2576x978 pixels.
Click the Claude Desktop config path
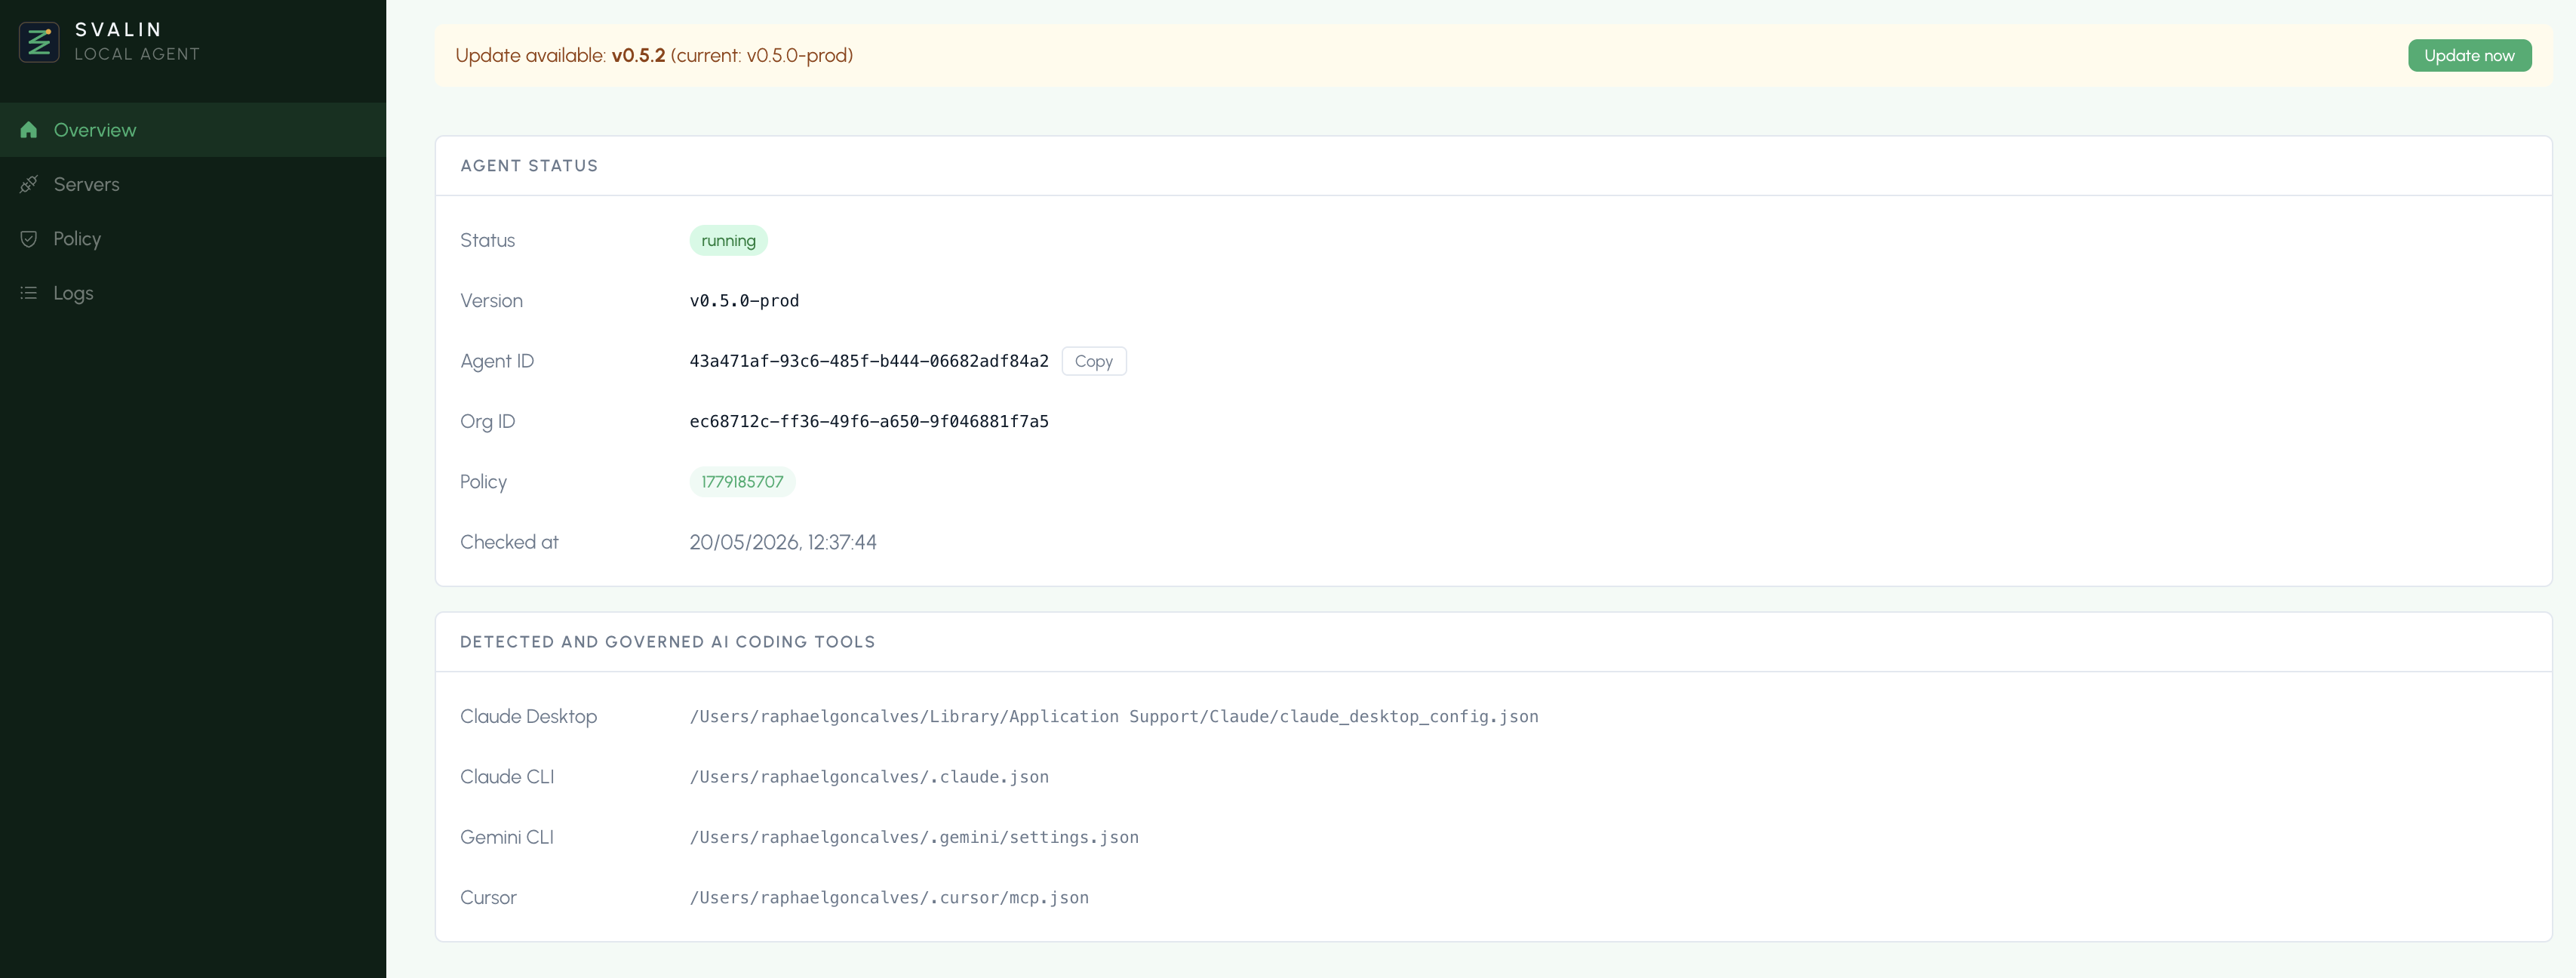pos(1114,717)
